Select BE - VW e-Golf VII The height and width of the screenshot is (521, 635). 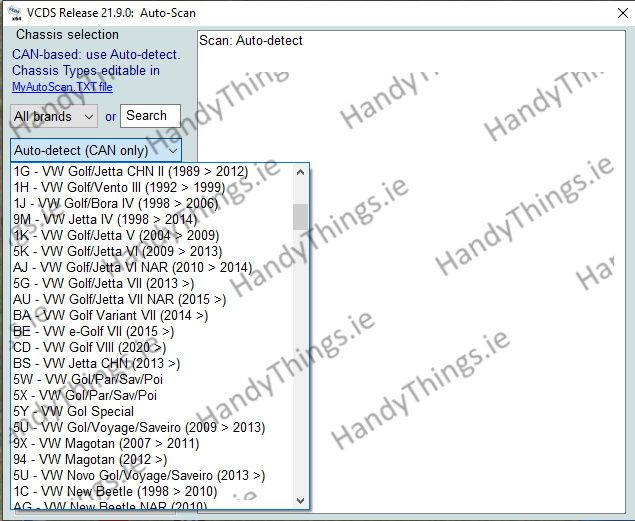[x=152, y=332]
